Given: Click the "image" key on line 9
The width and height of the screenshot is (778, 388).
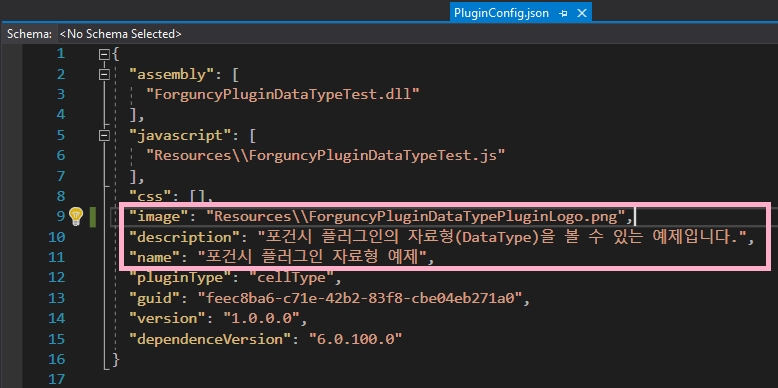Looking at the screenshot, I should click(159, 216).
